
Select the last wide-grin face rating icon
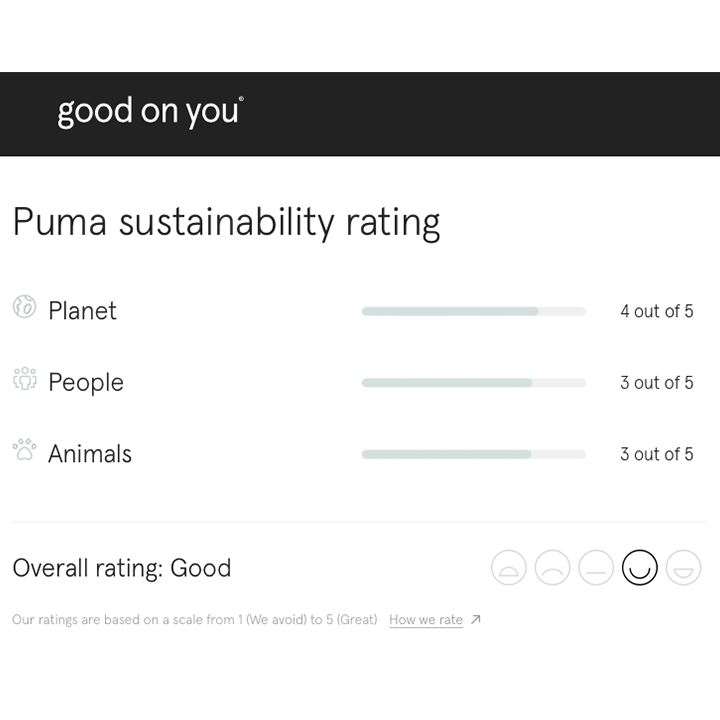[x=683, y=568]
